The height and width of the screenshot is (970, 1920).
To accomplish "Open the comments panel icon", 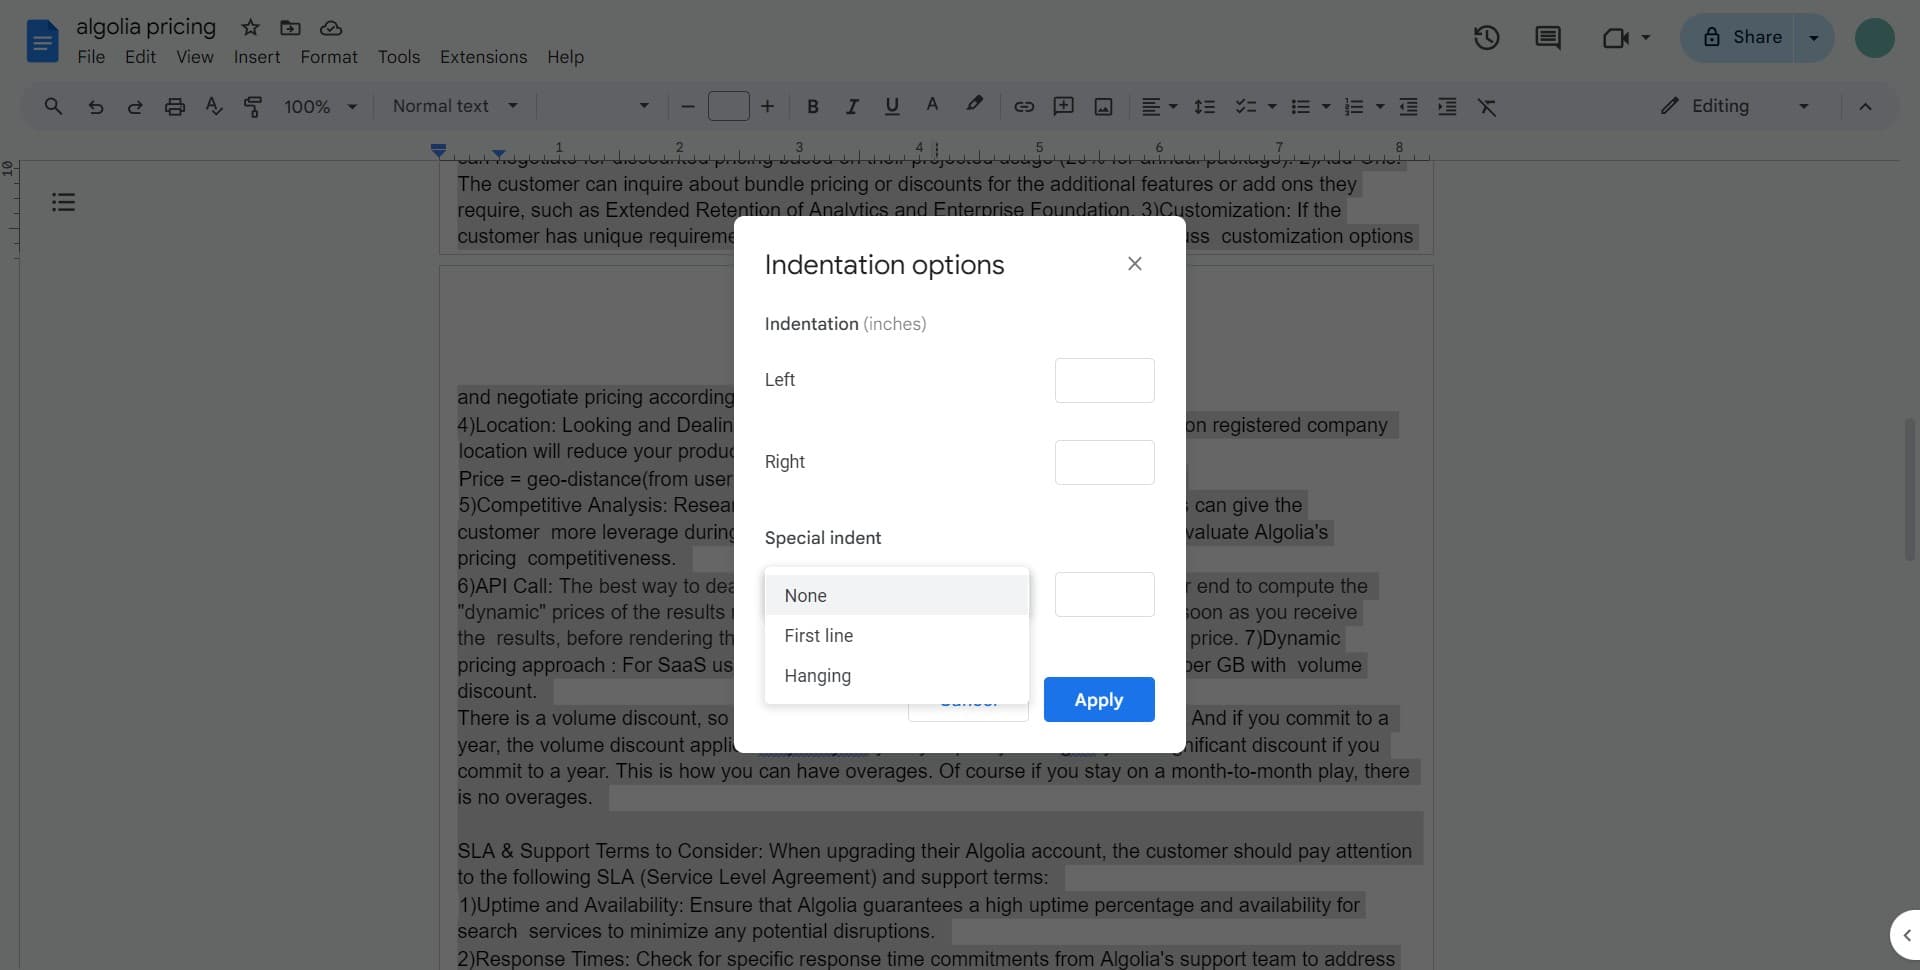I will tap(1547, 38).
